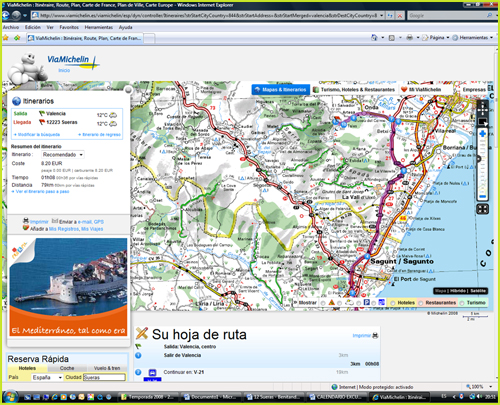Image resolution: width=500 pixels, height=405 pixels.
Task: Click the step 2 blue route marker
Action: coord(138,372)
